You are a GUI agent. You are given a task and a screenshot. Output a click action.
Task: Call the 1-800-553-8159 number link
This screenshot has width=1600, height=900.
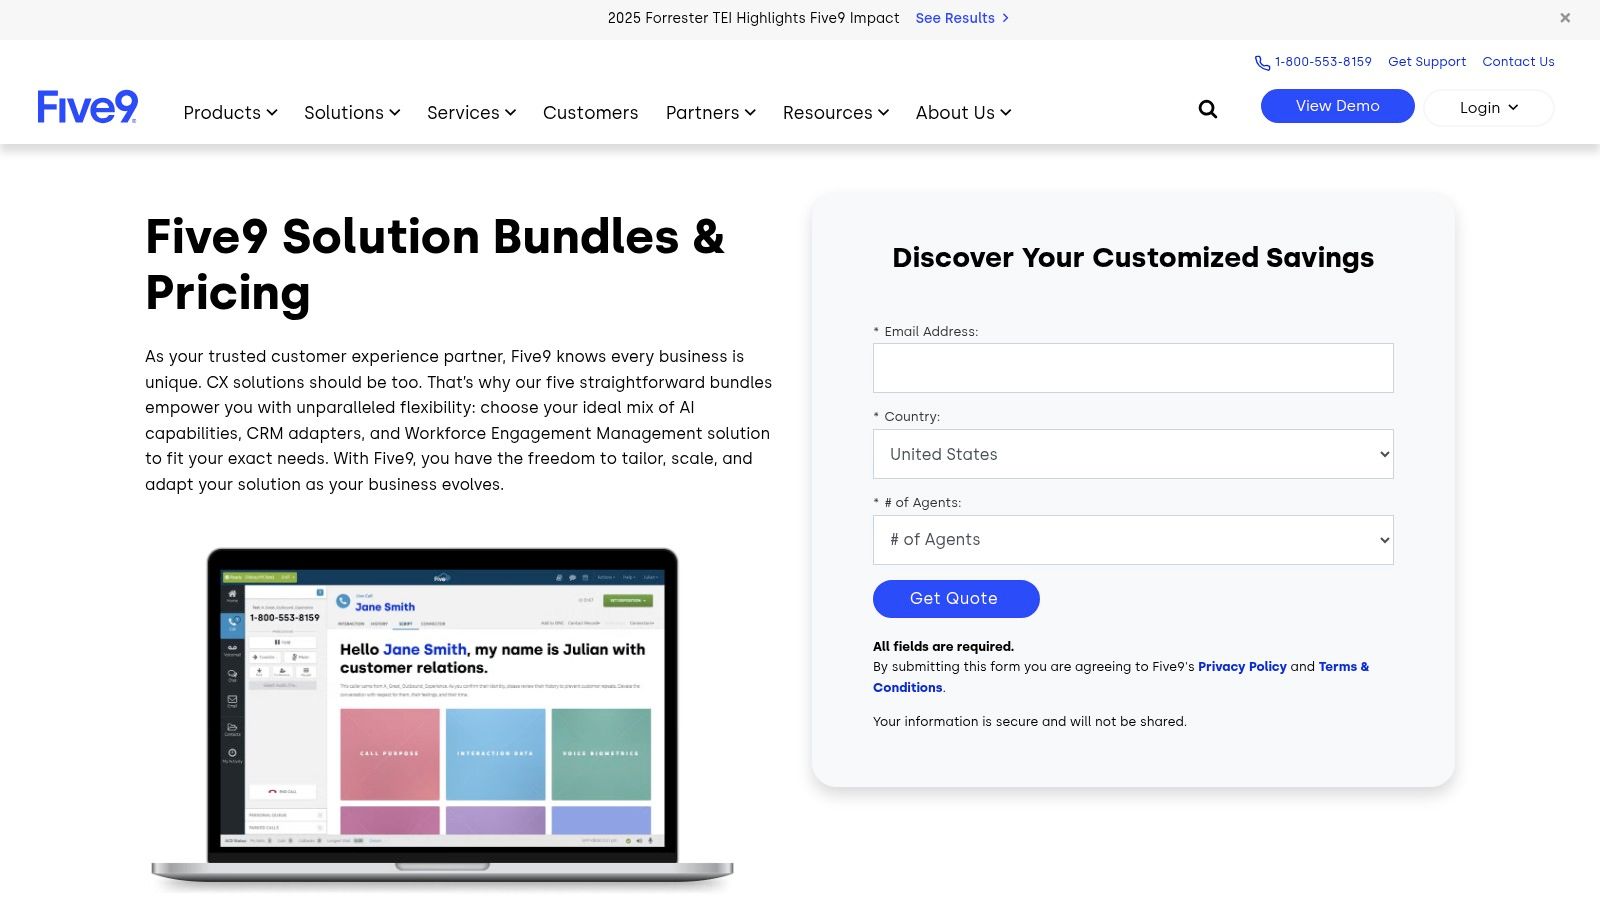click(x=1323, y=62)
